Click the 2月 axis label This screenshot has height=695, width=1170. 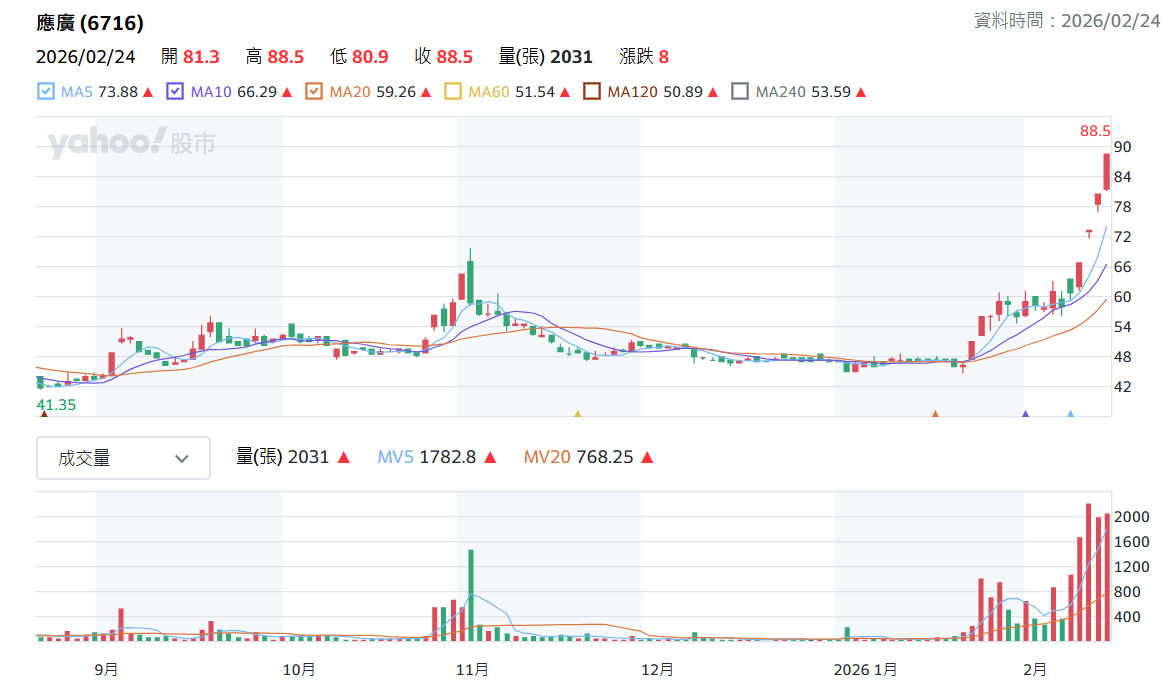click(1034, 670)
